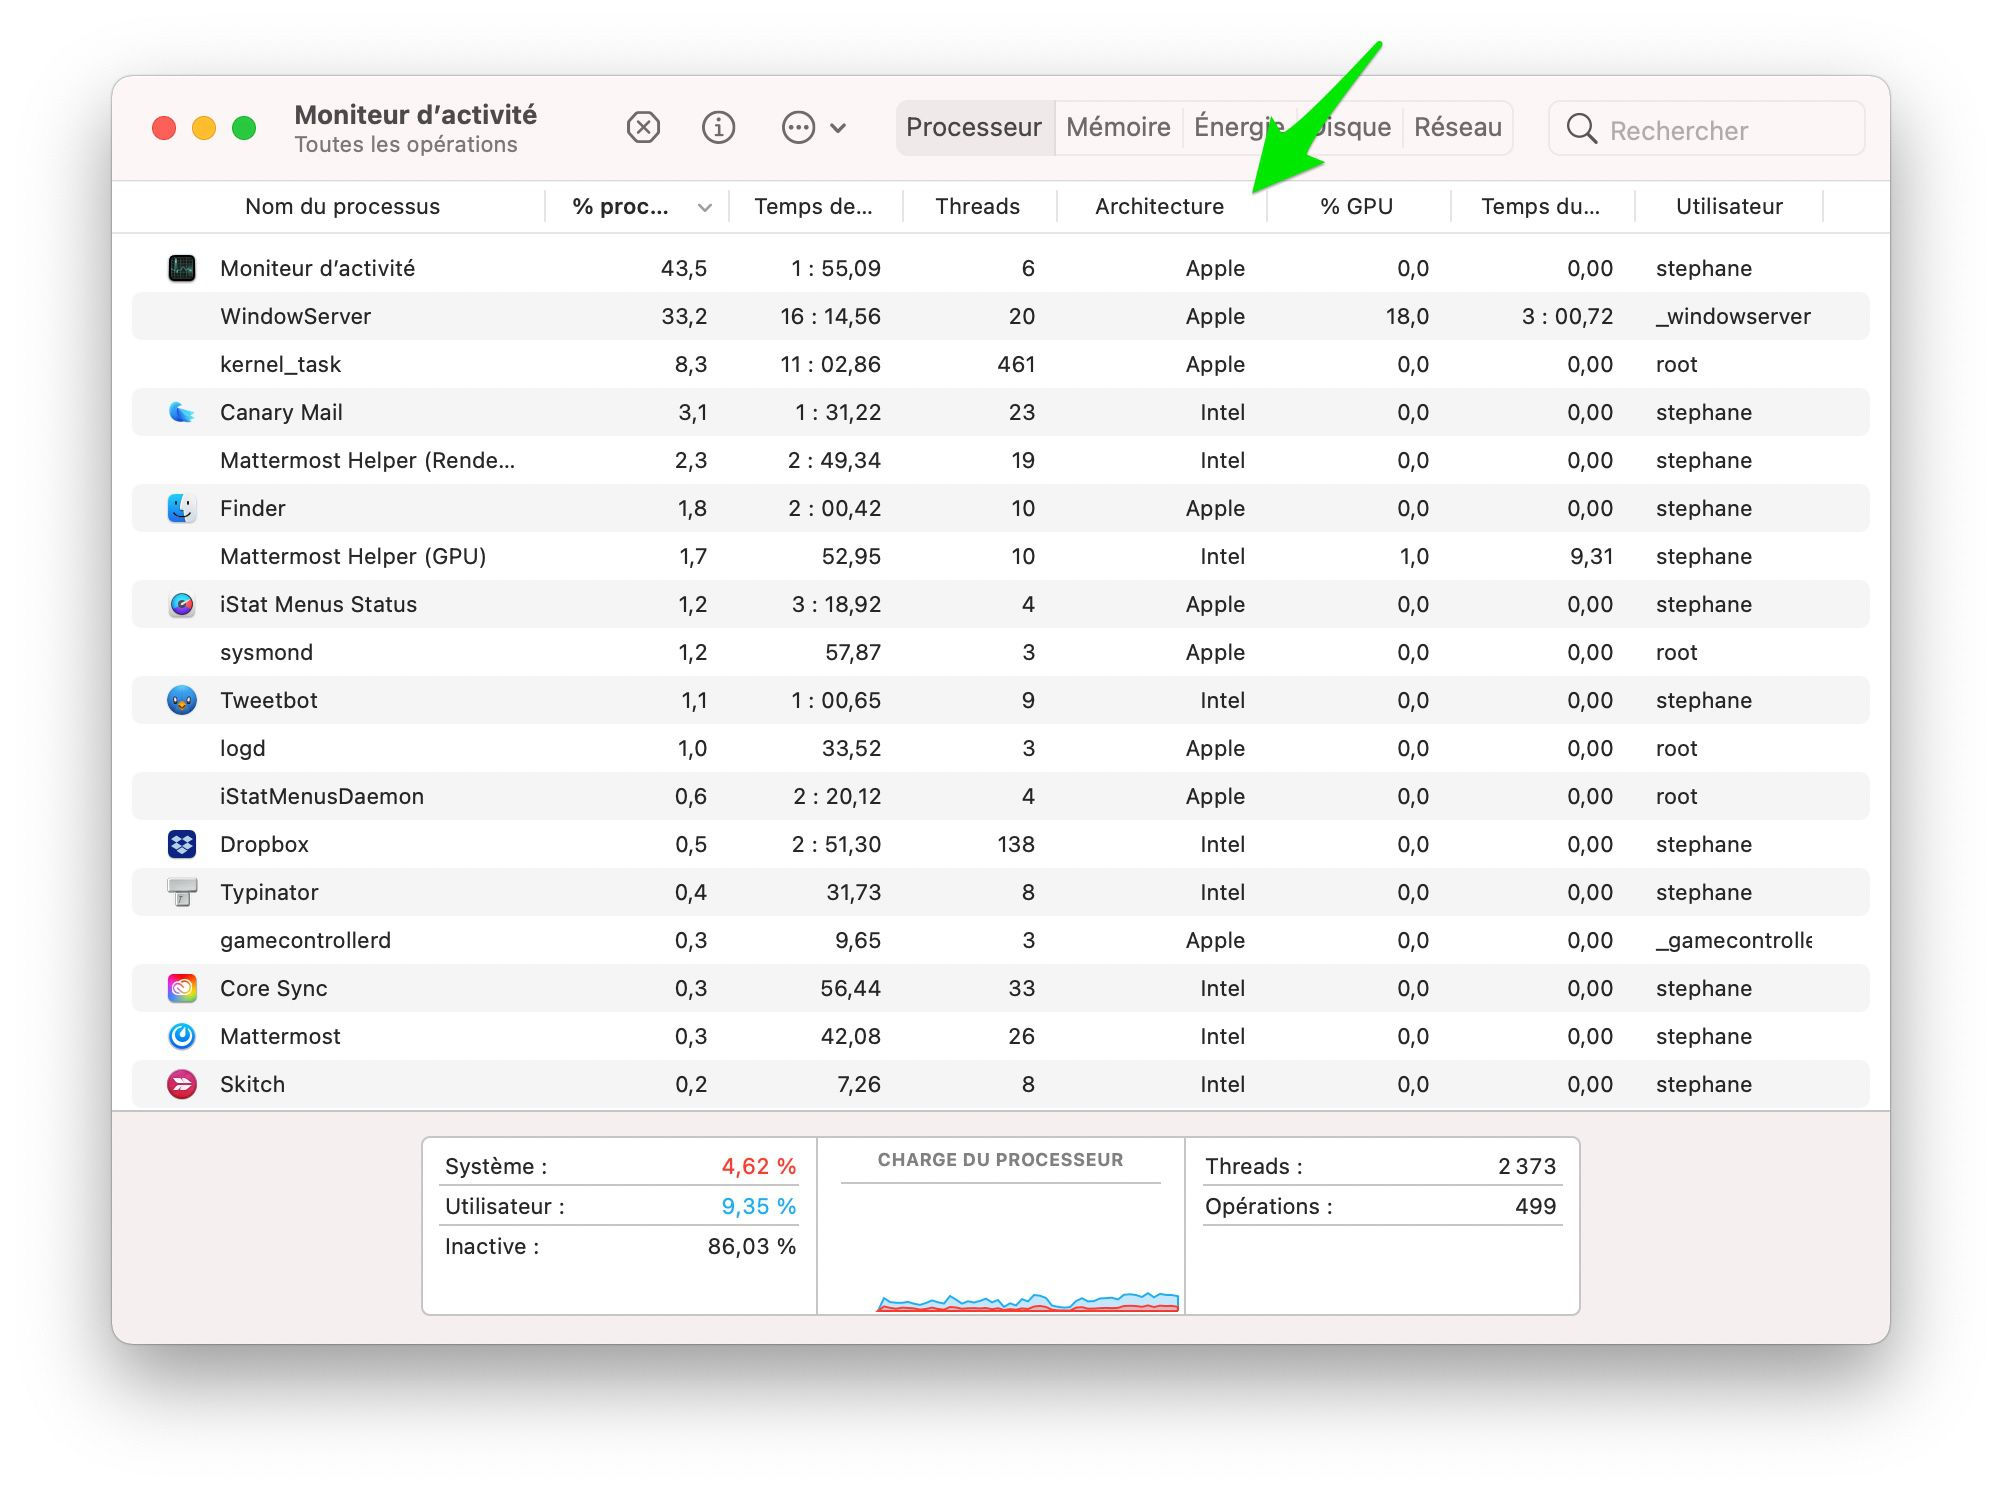
Task: Sort by Threads column header
Action: pyautogui.click(x=977, y=207)
